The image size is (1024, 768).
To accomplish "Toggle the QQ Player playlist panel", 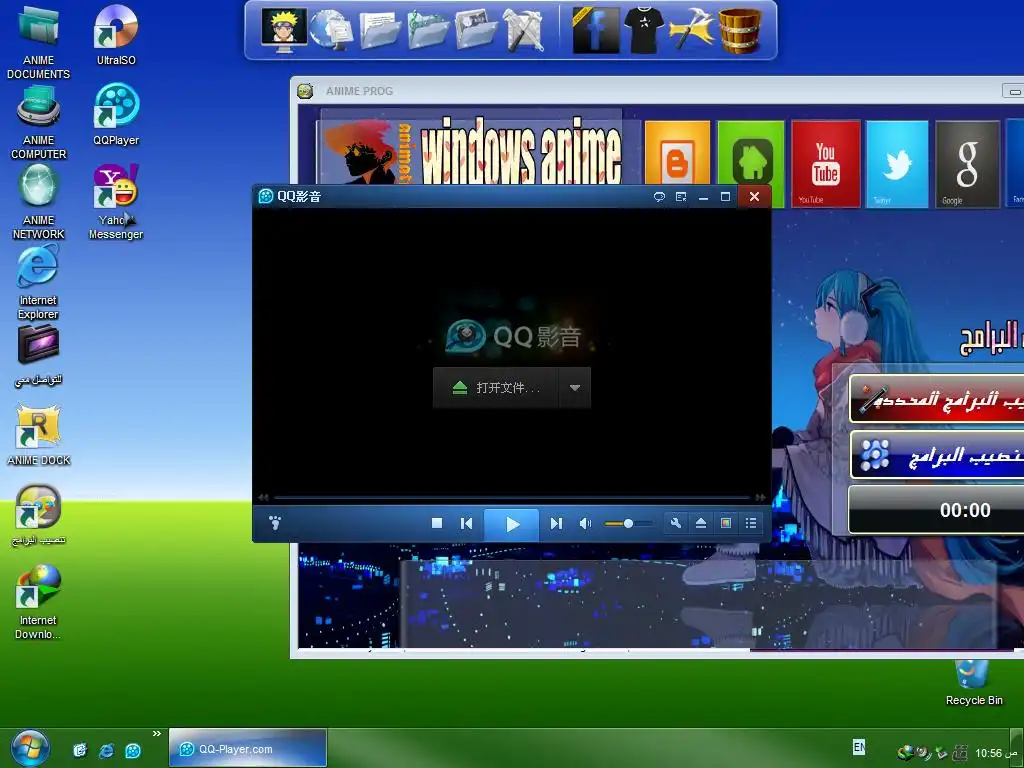I will (x=751, y=523).
